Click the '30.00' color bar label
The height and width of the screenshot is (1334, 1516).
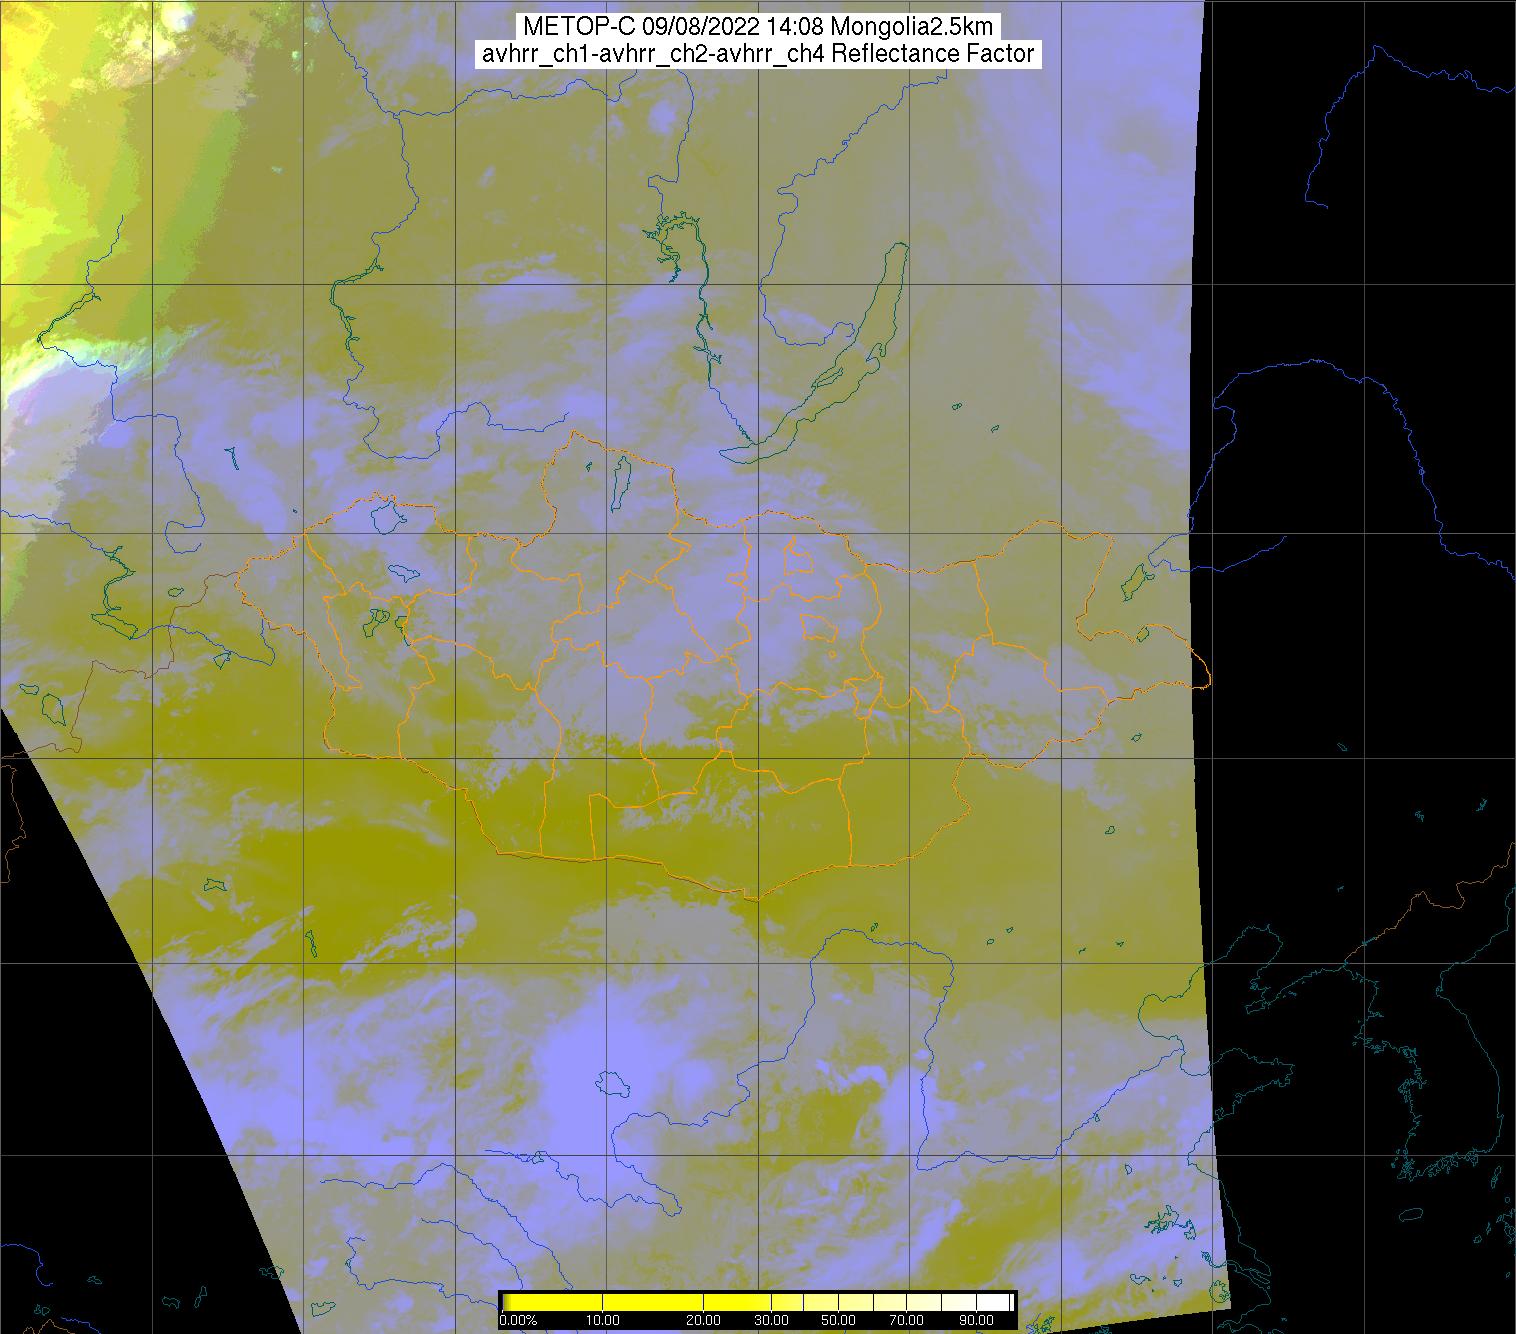(x=771, y=1320)
